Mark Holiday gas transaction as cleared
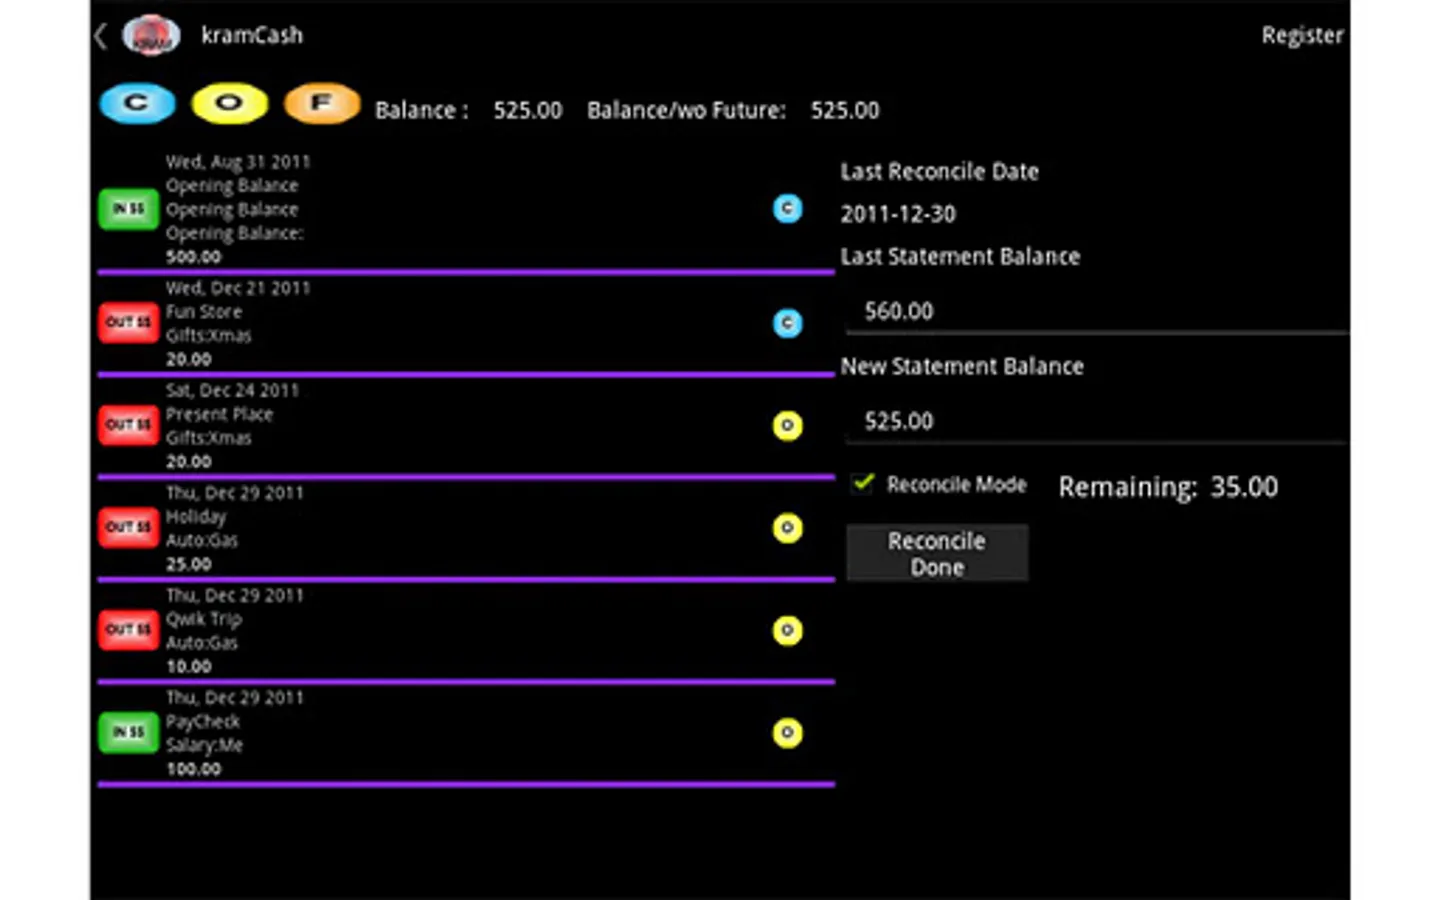 point(787,528)
